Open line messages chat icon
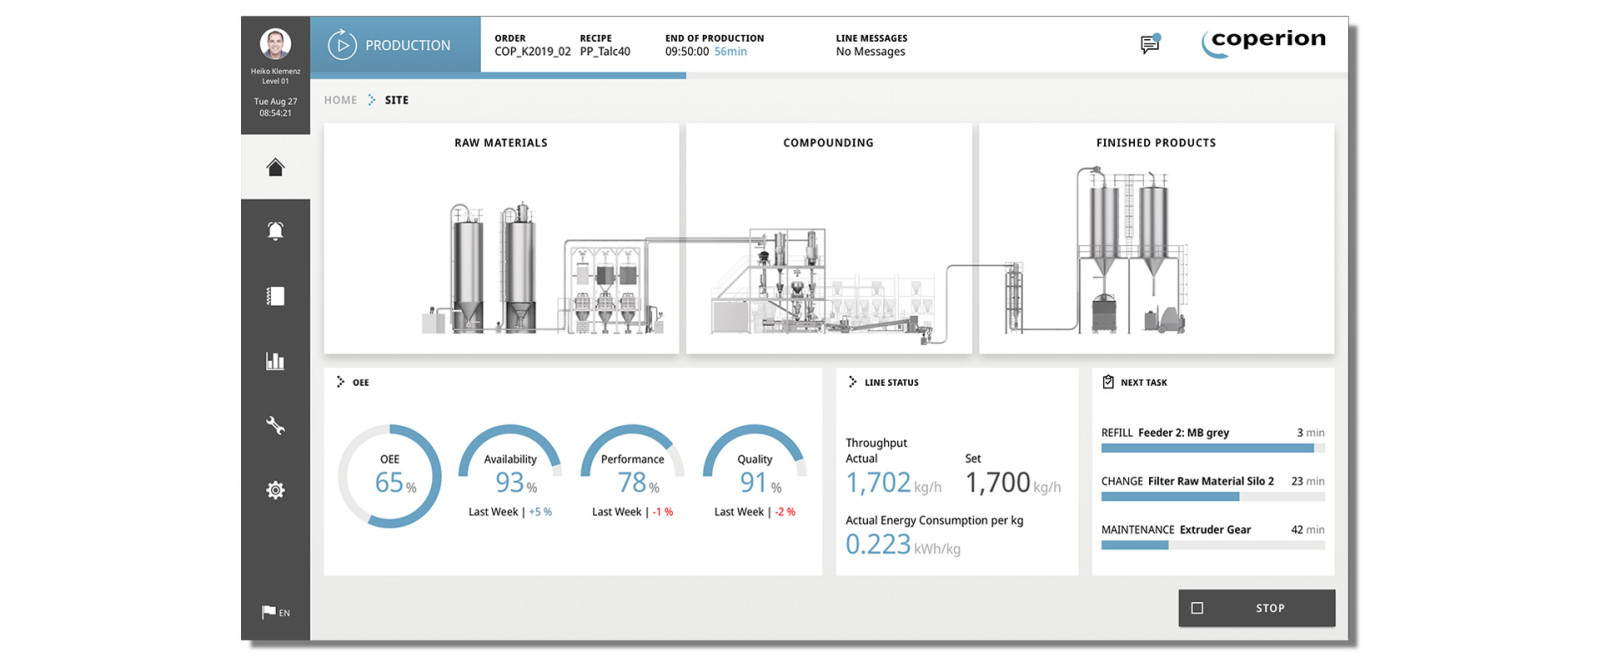 (1150, 44)
